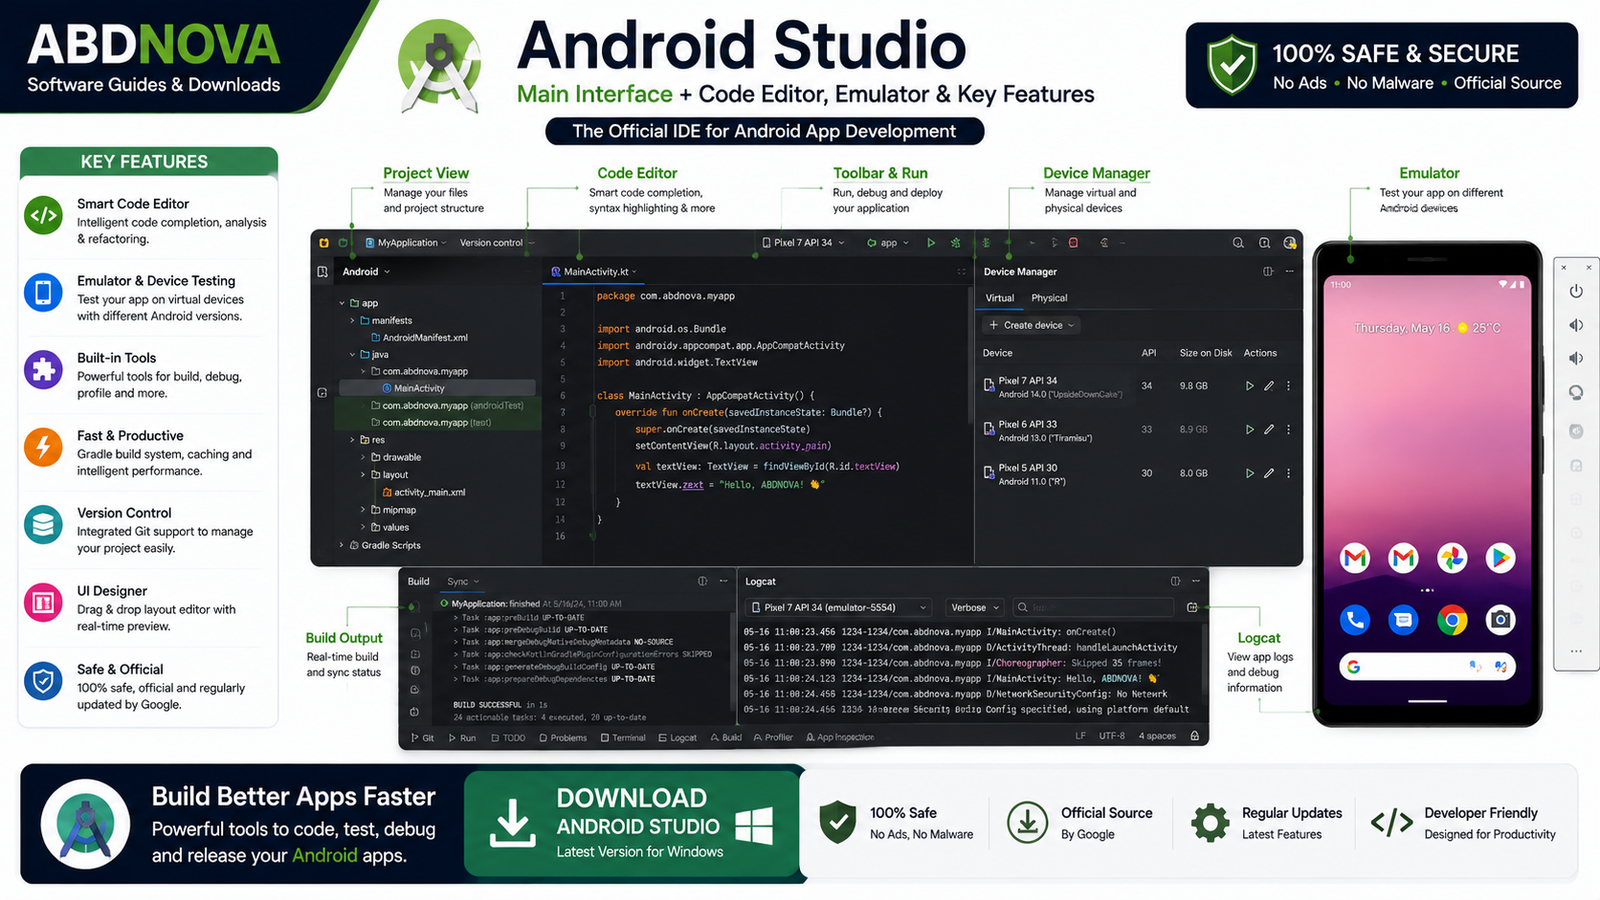Expand the manifests folder
The height and width of the screenshot is (900, 1600).
tap(353, 321)
